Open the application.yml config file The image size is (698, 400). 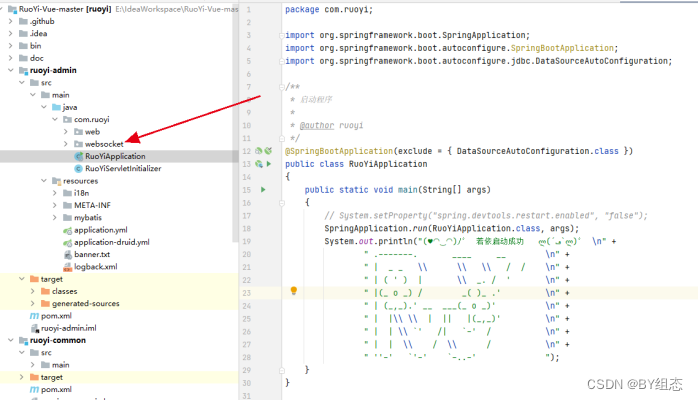(100, 229)
